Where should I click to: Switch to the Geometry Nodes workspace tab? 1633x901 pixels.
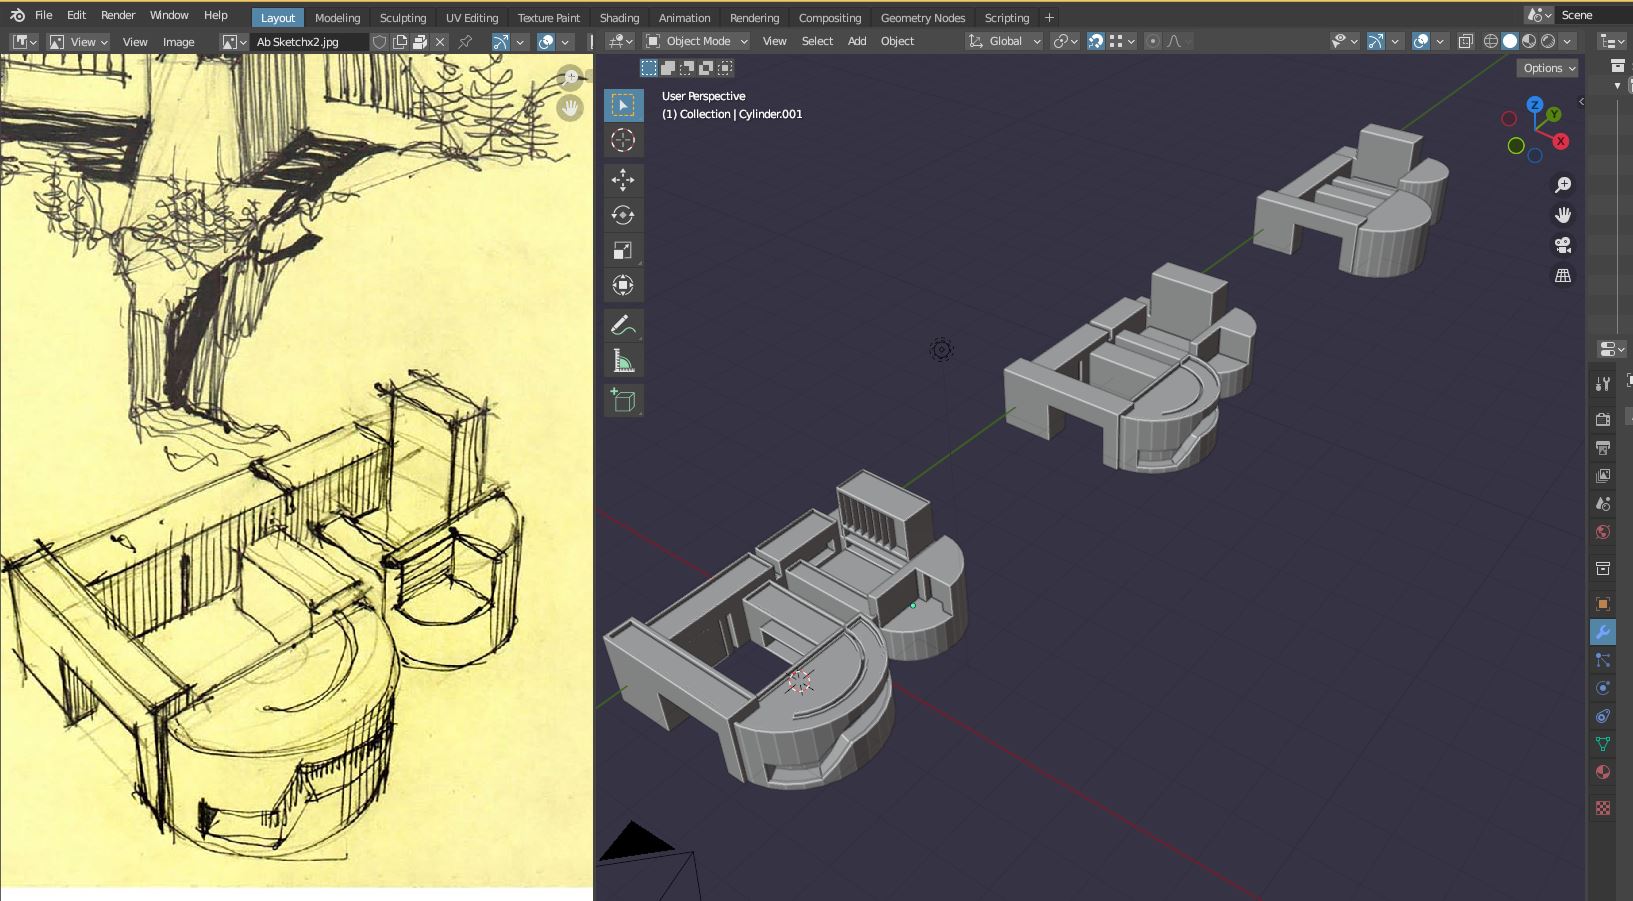tap(923, 18)
